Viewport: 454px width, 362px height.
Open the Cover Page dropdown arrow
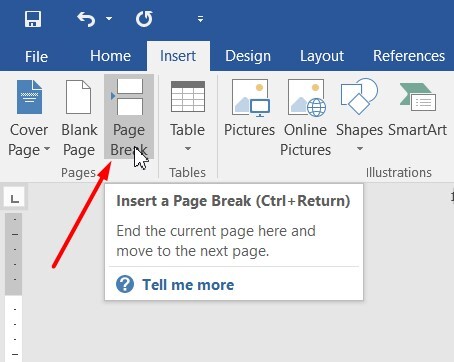pos(47,149)
